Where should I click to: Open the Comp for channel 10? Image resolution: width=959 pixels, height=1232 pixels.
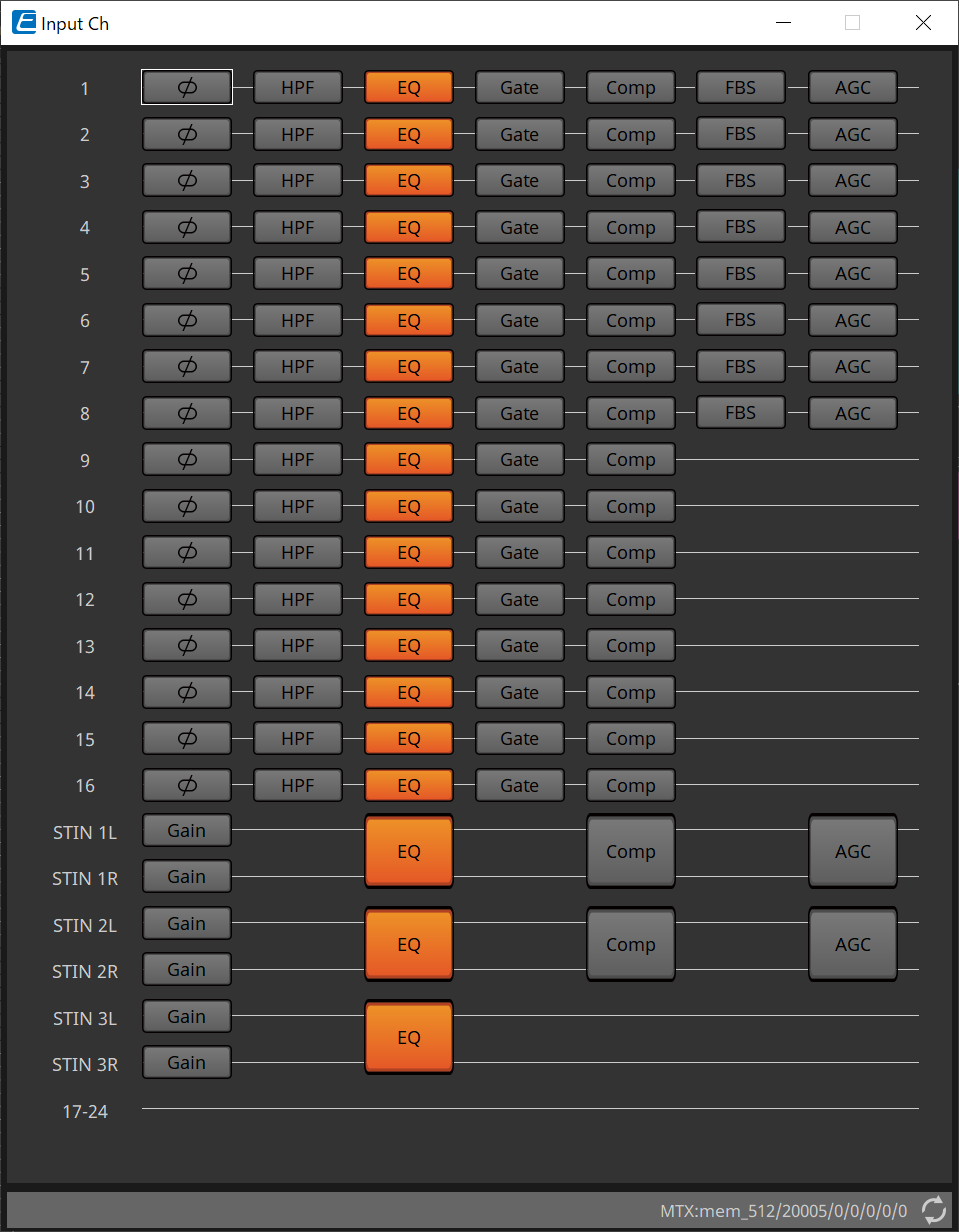point(631,507)
